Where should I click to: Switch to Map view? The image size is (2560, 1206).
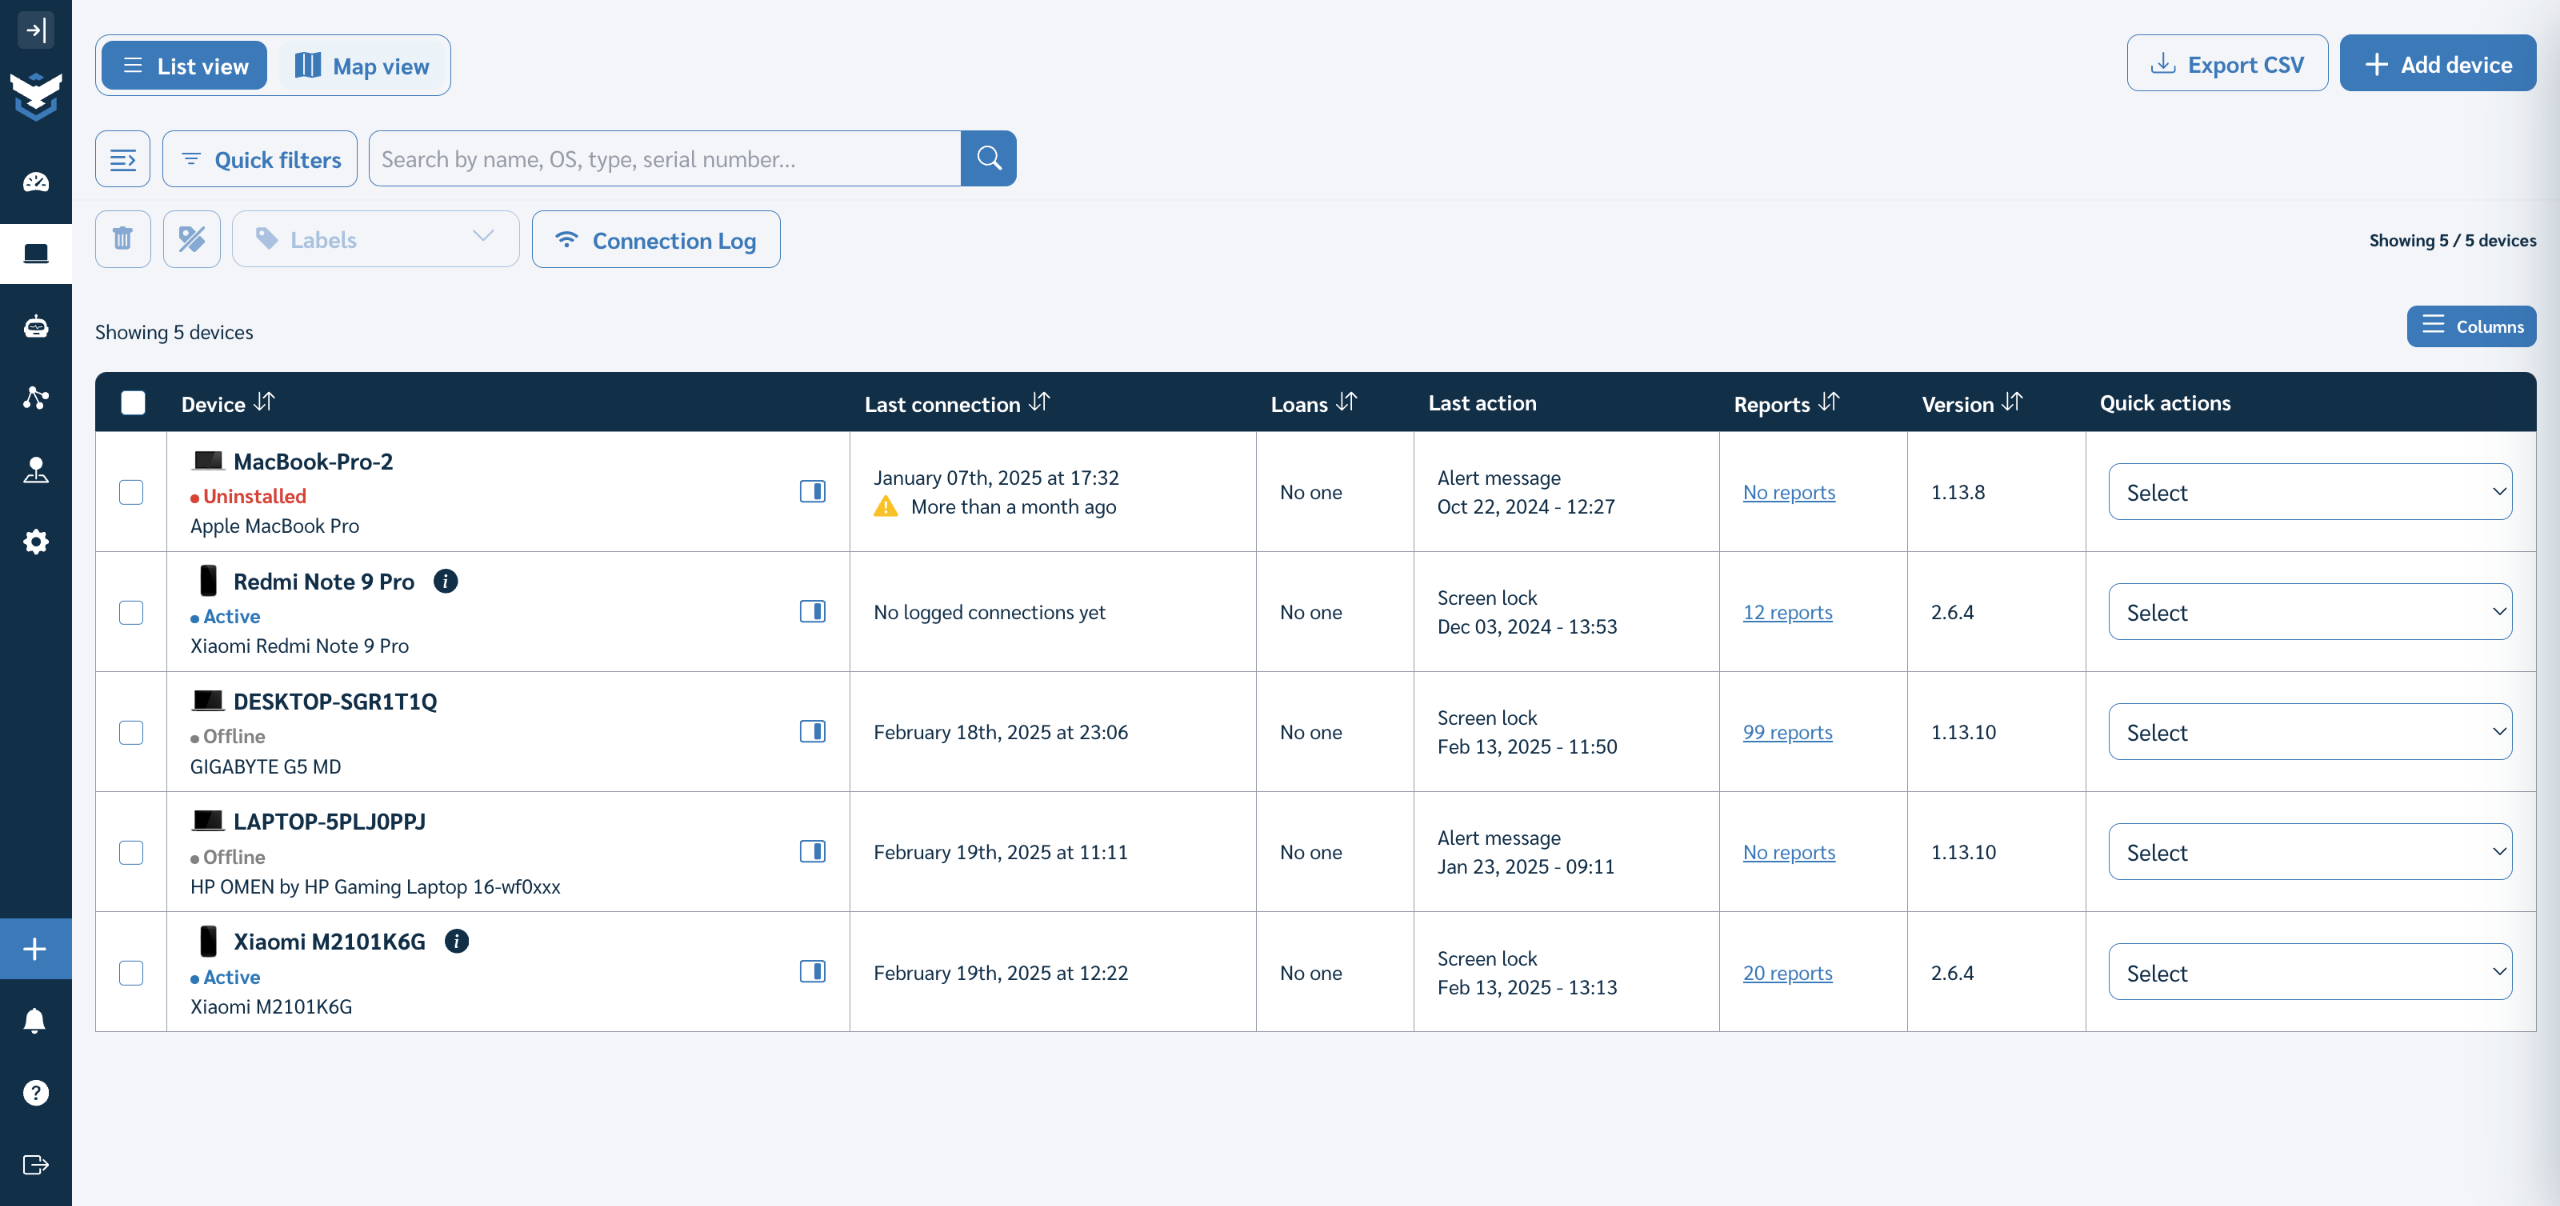pyautogui.click(x=362, y=66)
